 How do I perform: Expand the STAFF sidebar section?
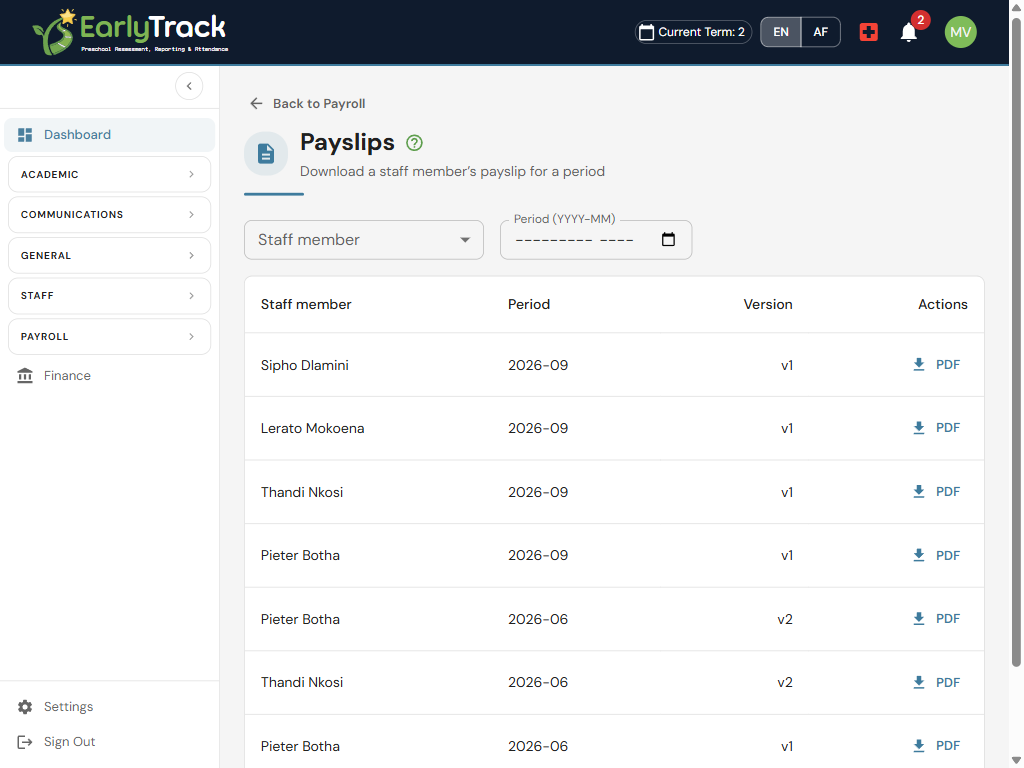[110, 296]
